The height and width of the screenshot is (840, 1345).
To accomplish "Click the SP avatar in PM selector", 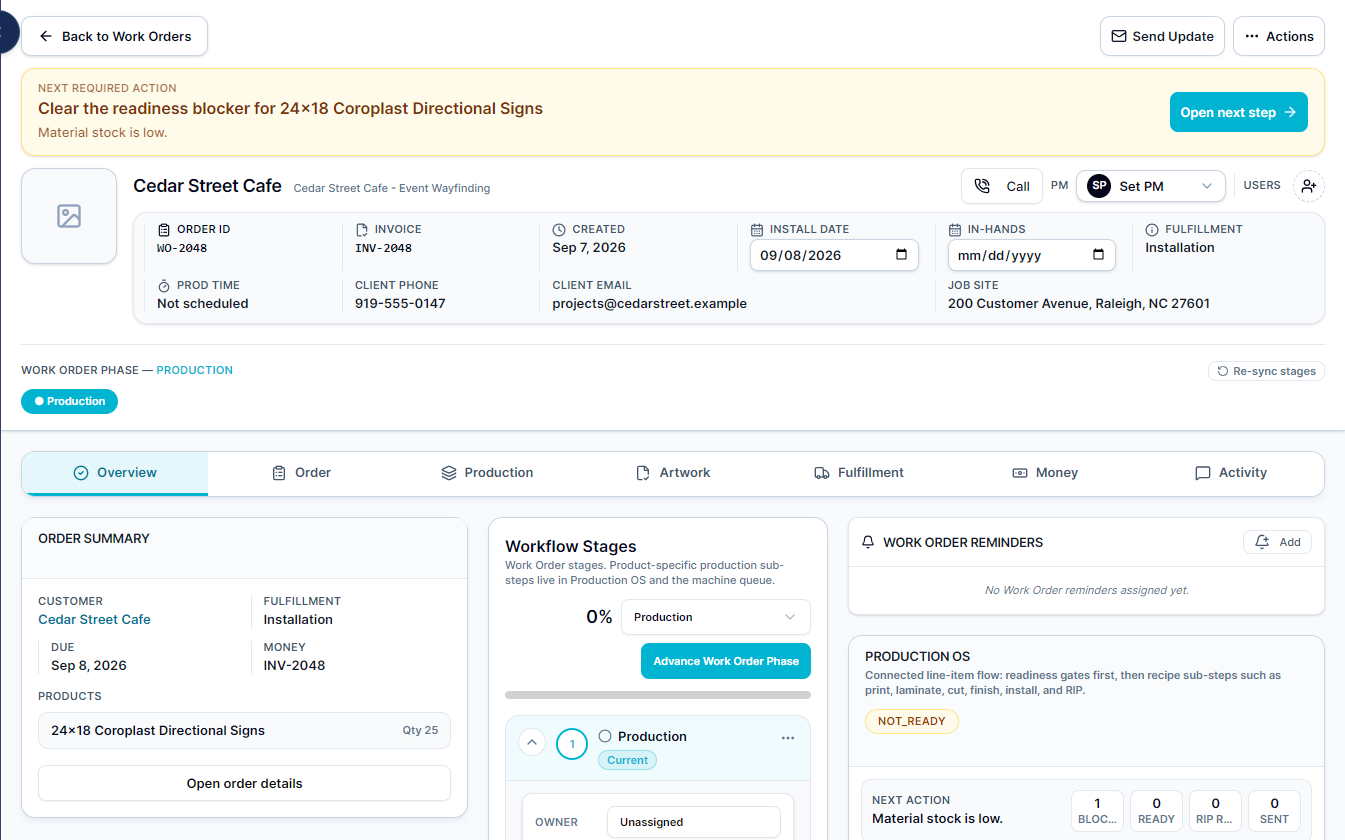I will [1099, 186].
